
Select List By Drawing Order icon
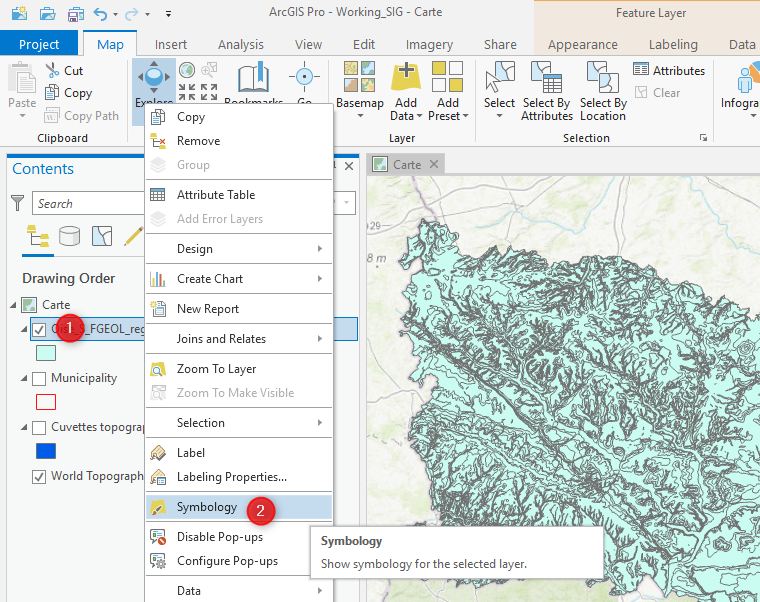click(38, 237)
